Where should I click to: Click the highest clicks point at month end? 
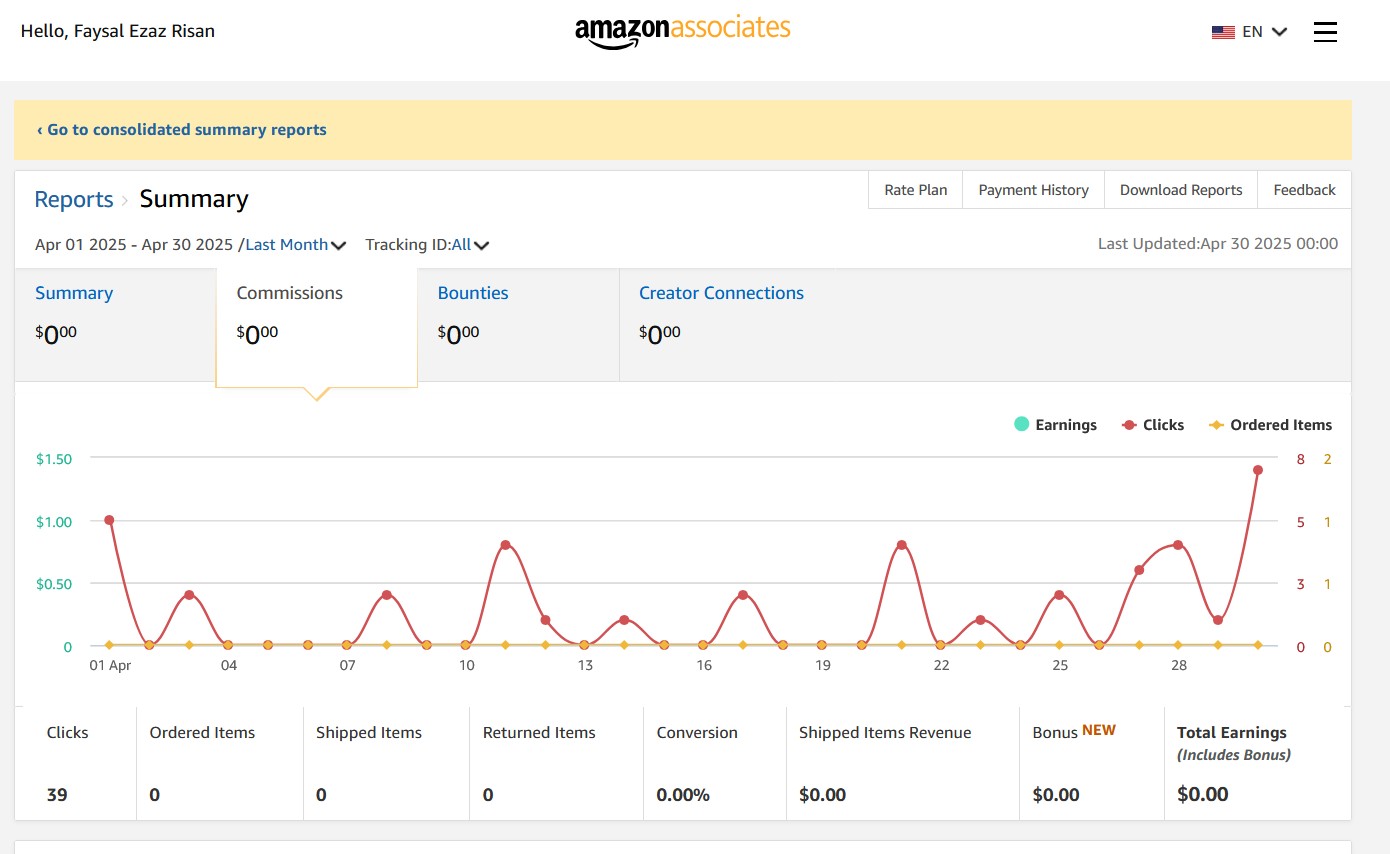(1257, 470)
